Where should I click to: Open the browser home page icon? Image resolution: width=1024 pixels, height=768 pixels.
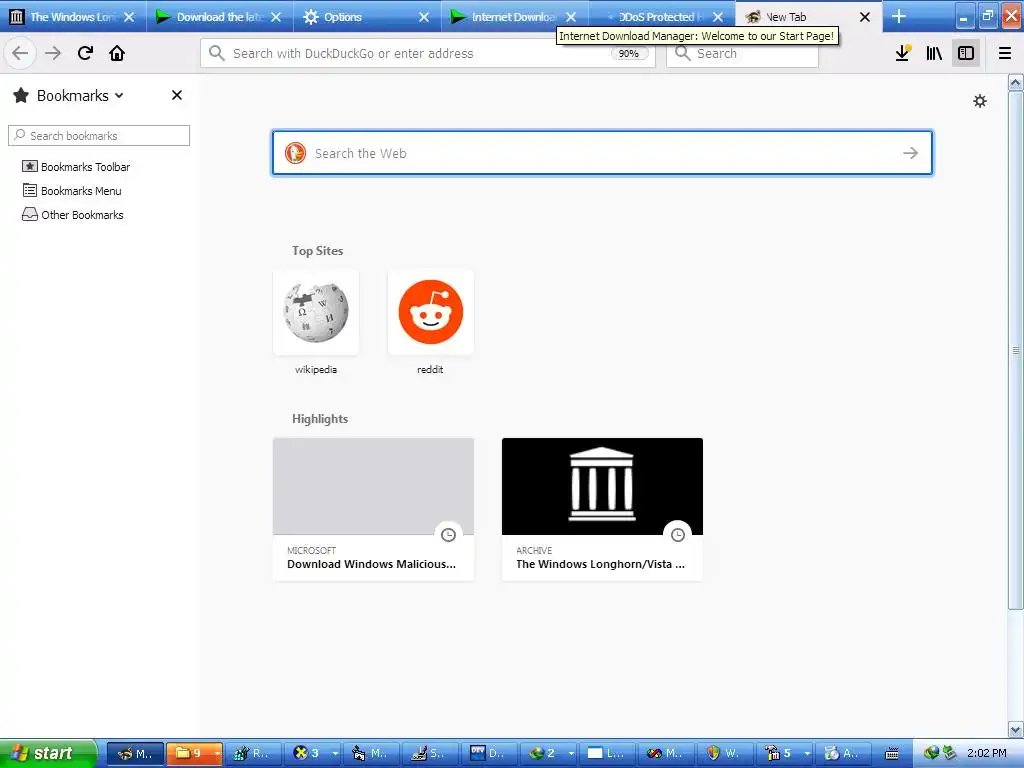click(117, 53)
